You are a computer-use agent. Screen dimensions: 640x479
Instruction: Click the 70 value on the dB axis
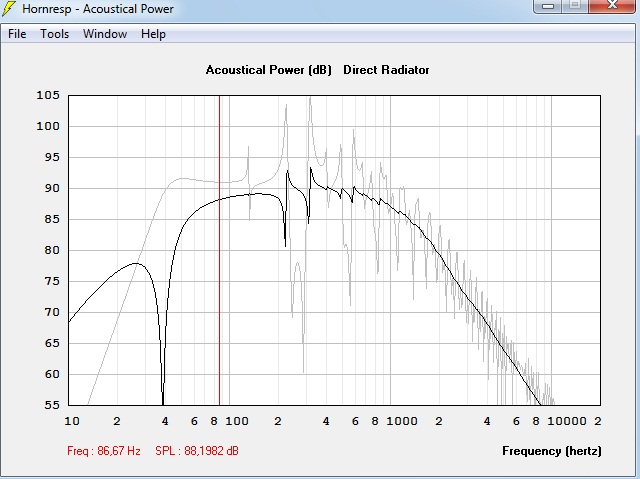[52, 312]
